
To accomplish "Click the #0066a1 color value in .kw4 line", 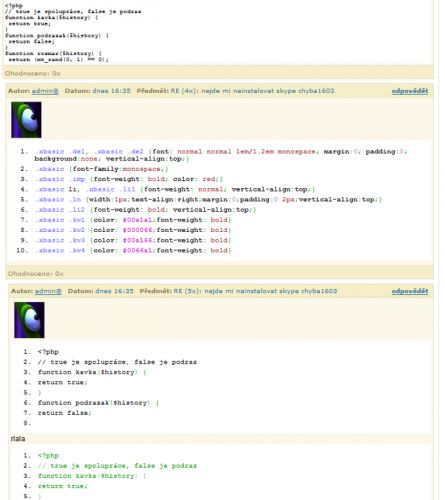I will click(137, 250).
